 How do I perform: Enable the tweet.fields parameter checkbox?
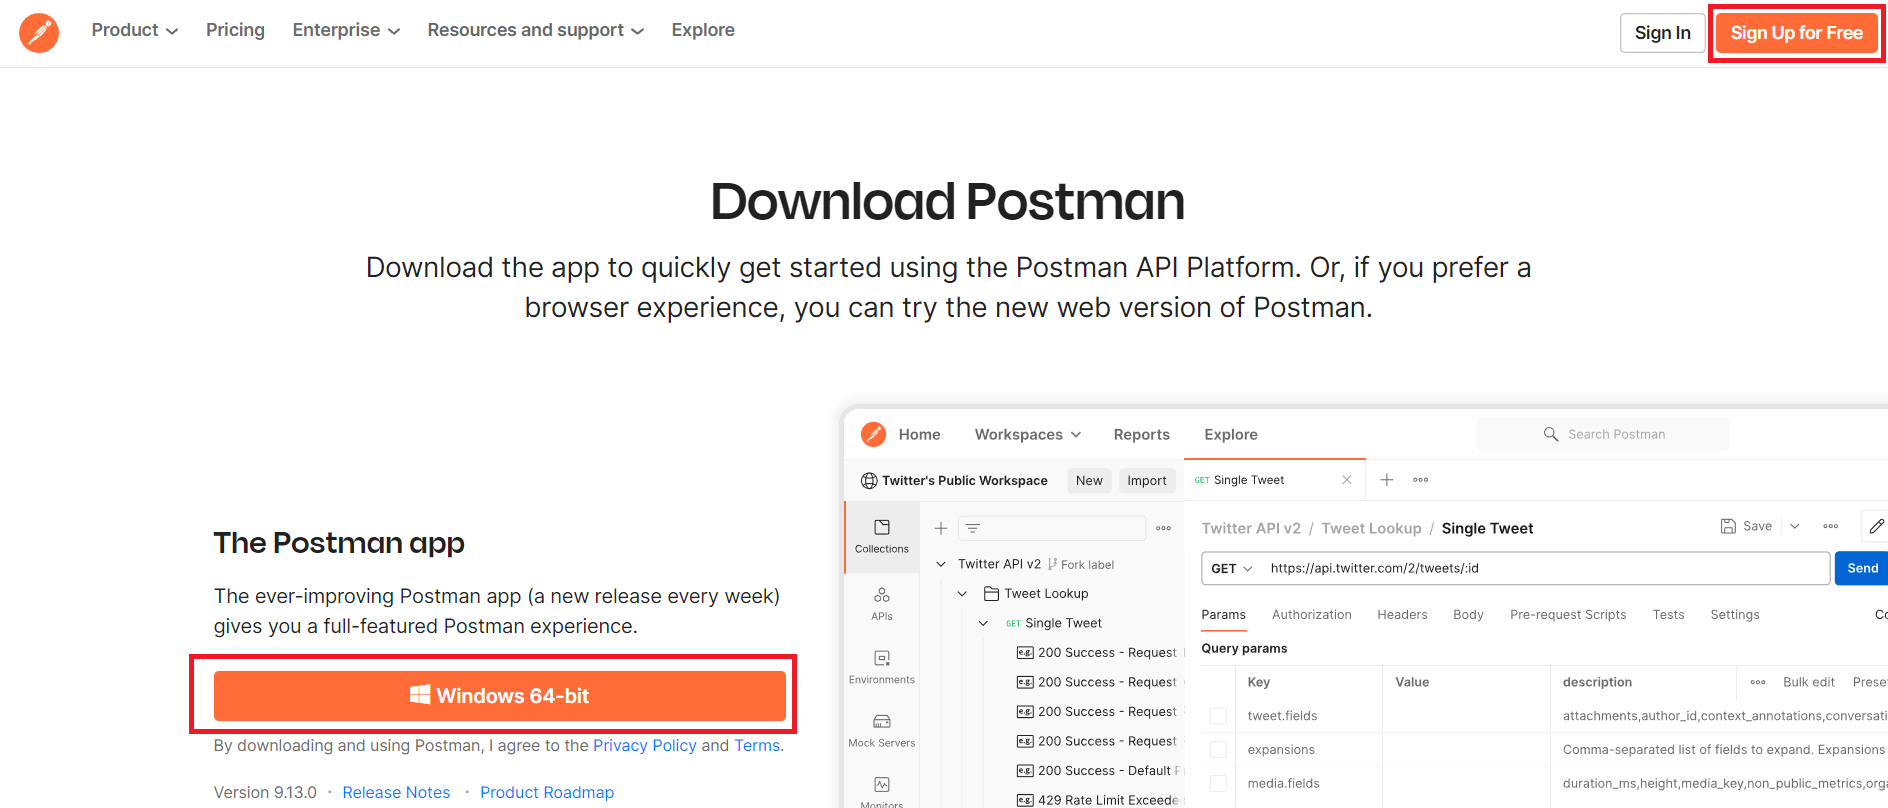1218,716
